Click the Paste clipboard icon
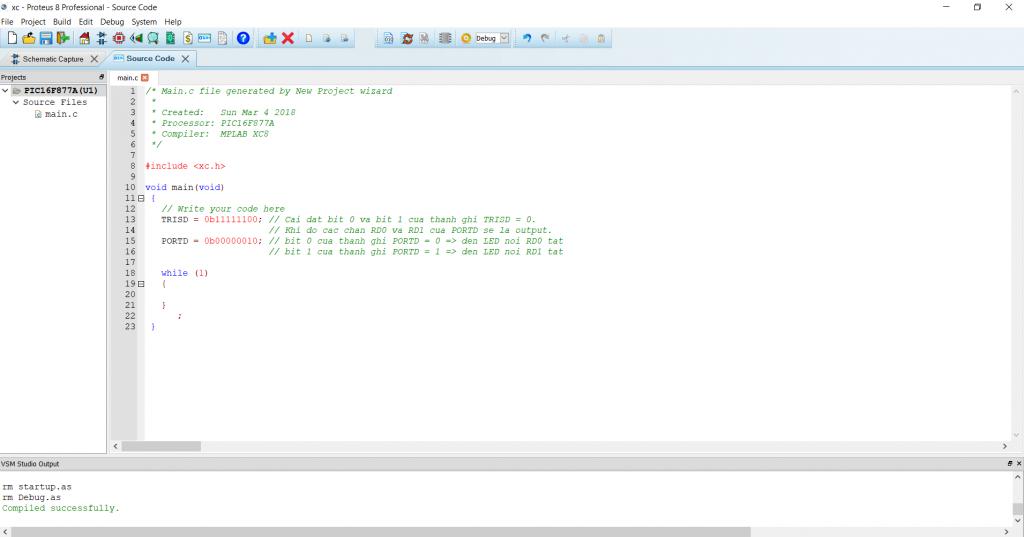1024x537 pixels. (601, 39)
